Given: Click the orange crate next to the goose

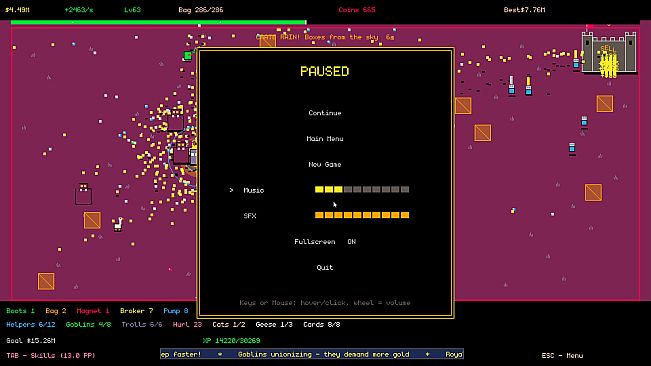Looking at the screenshot, I should point(92,220).
